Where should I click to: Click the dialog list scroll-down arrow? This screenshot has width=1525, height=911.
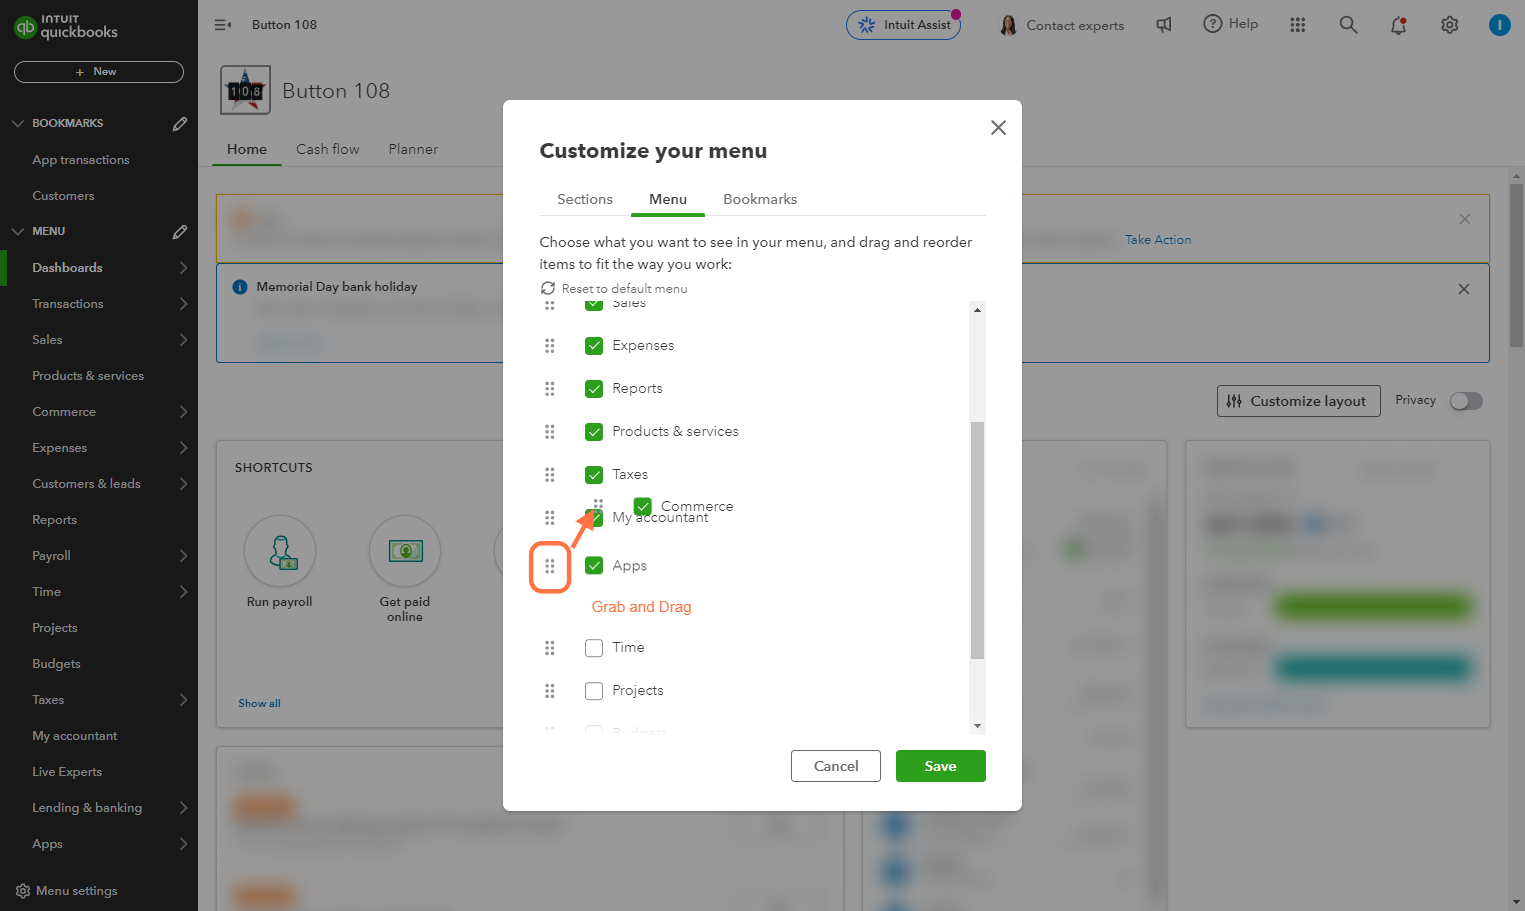point(977,726)
